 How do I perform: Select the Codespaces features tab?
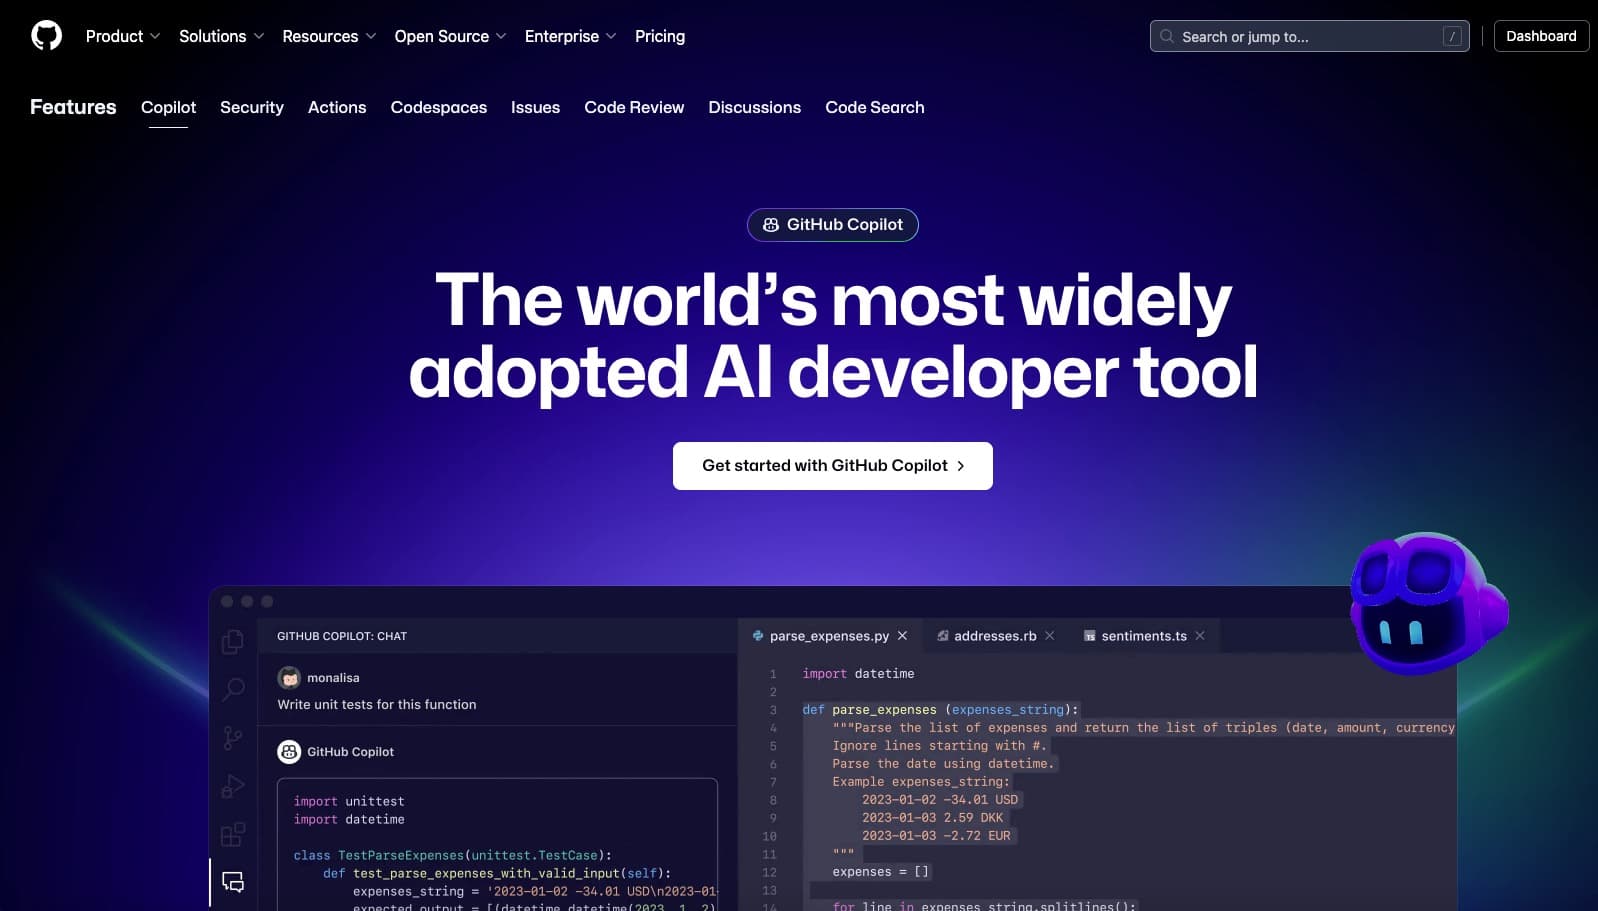(x=439, y=107)
